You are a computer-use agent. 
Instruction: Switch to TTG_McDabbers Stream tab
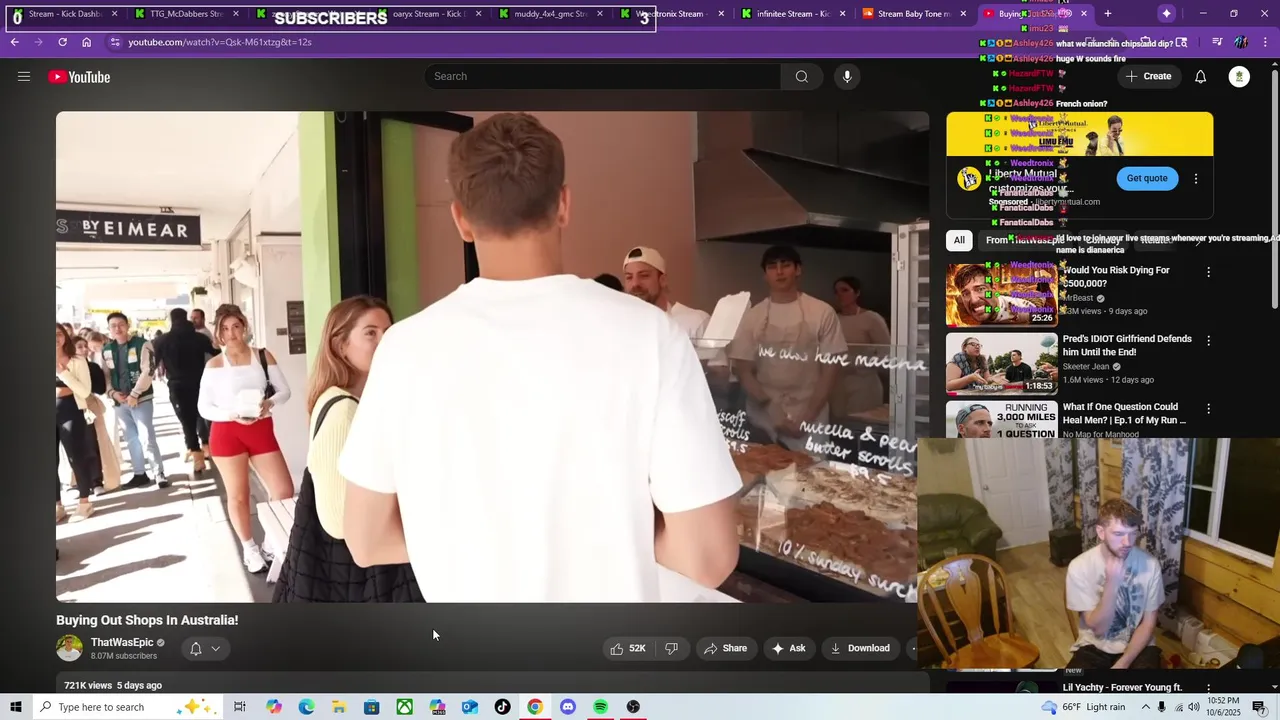pyautogui.click(x=186, y=14)
